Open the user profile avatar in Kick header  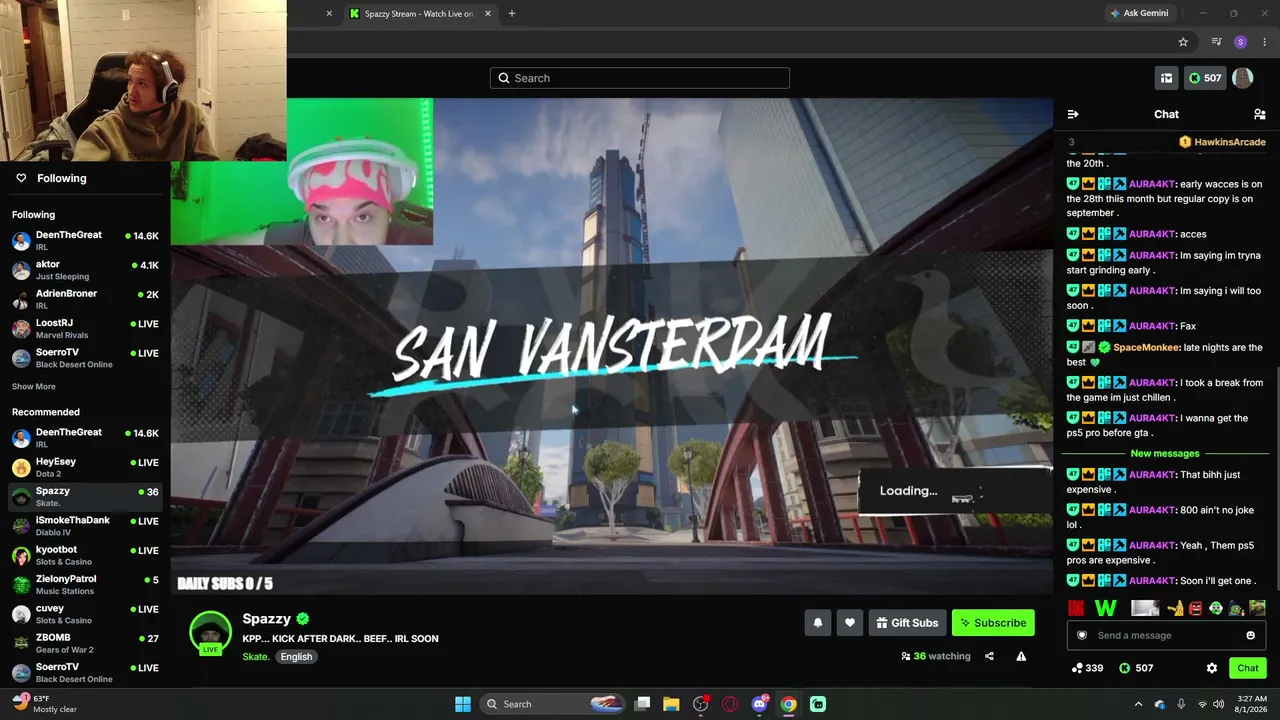(x=1243, y=78)
